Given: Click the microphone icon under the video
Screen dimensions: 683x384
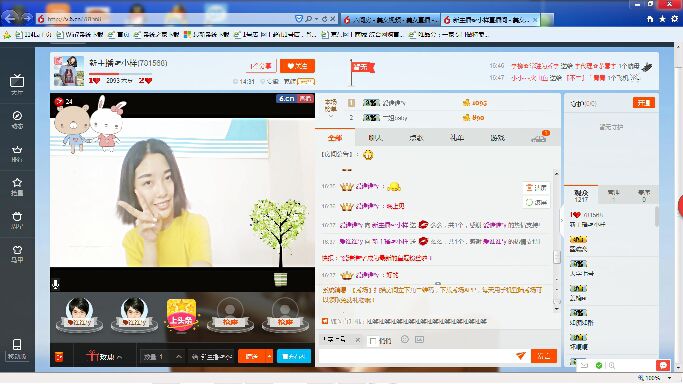Looking at the screenshot, I should [56, 284].
